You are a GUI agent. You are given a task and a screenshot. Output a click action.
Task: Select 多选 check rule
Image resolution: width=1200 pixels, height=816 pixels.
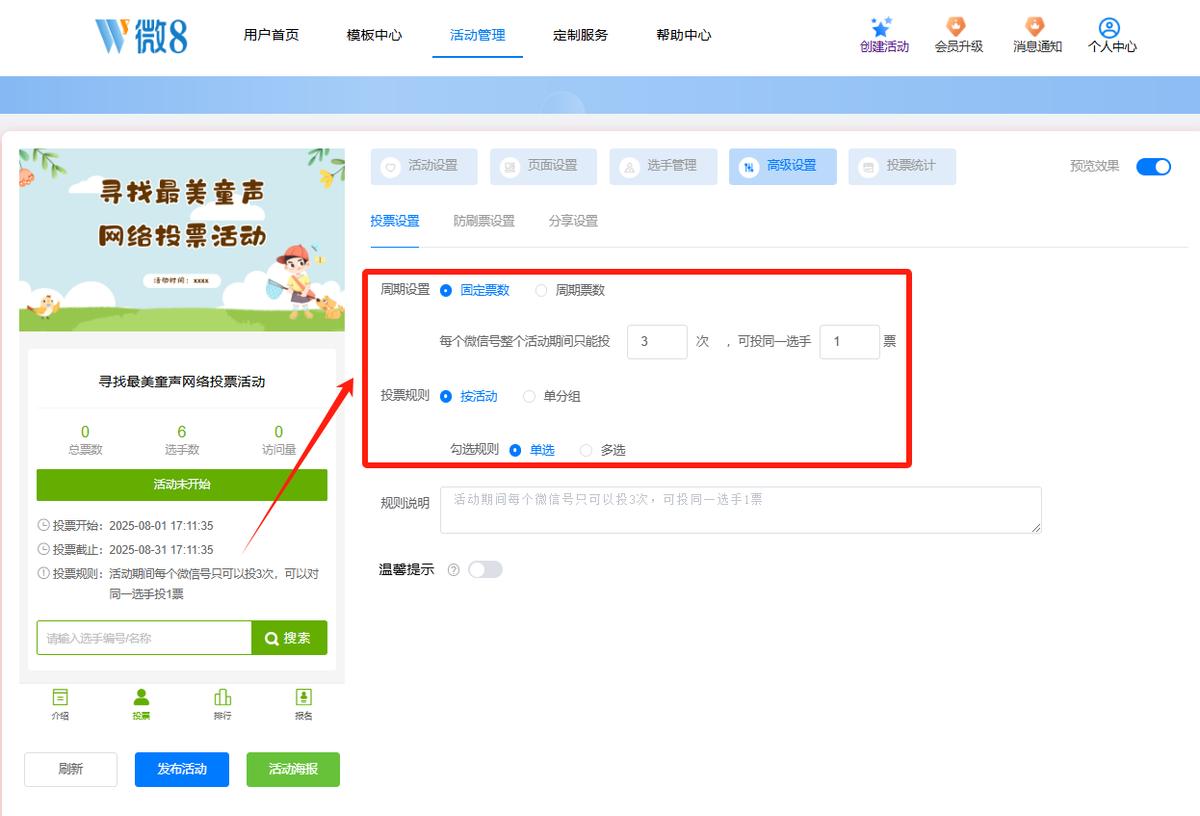[586, 450]
